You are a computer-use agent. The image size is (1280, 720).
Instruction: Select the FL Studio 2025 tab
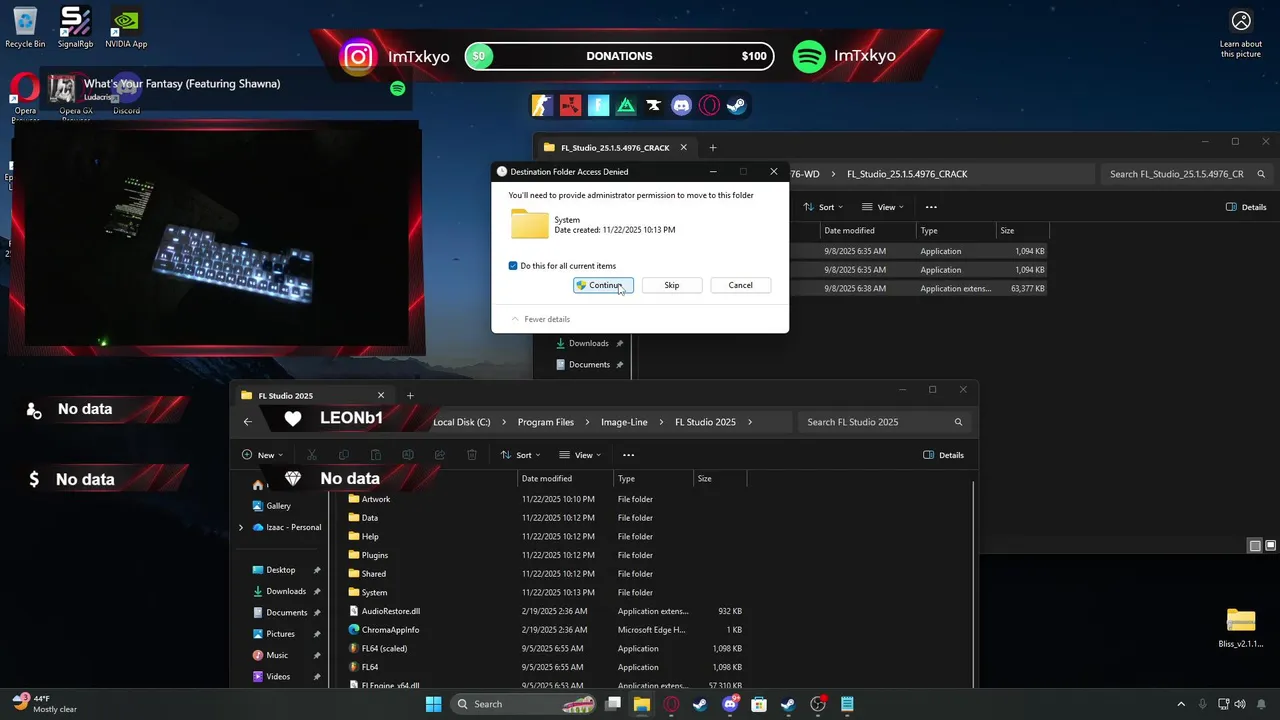click(312, 396)
